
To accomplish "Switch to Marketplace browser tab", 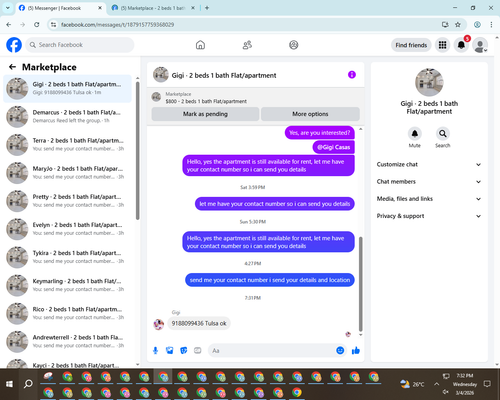I will 153,8.
